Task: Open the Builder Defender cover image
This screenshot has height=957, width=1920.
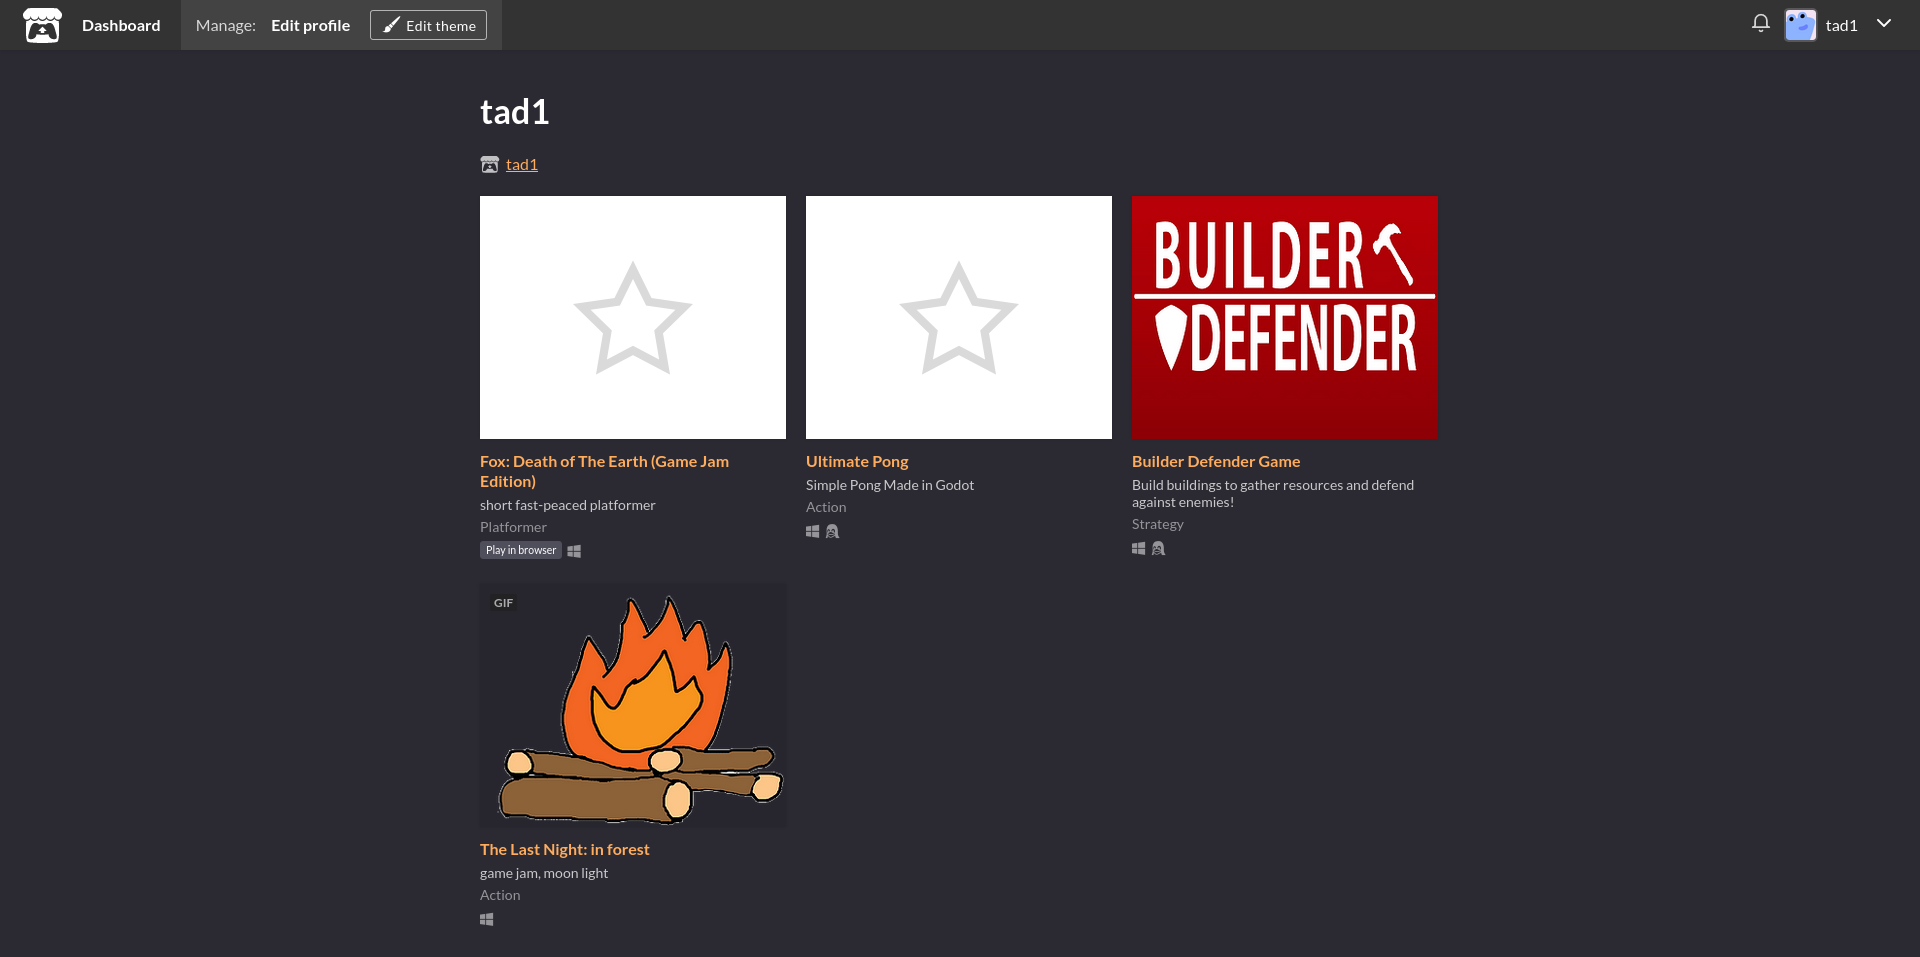Action: [x=1284, y=317]
